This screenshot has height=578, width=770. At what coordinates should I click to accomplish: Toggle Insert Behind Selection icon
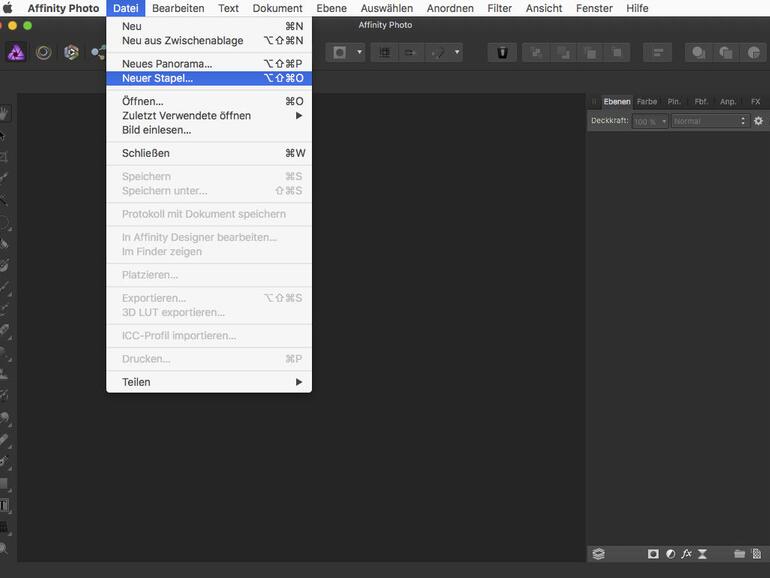699,52
